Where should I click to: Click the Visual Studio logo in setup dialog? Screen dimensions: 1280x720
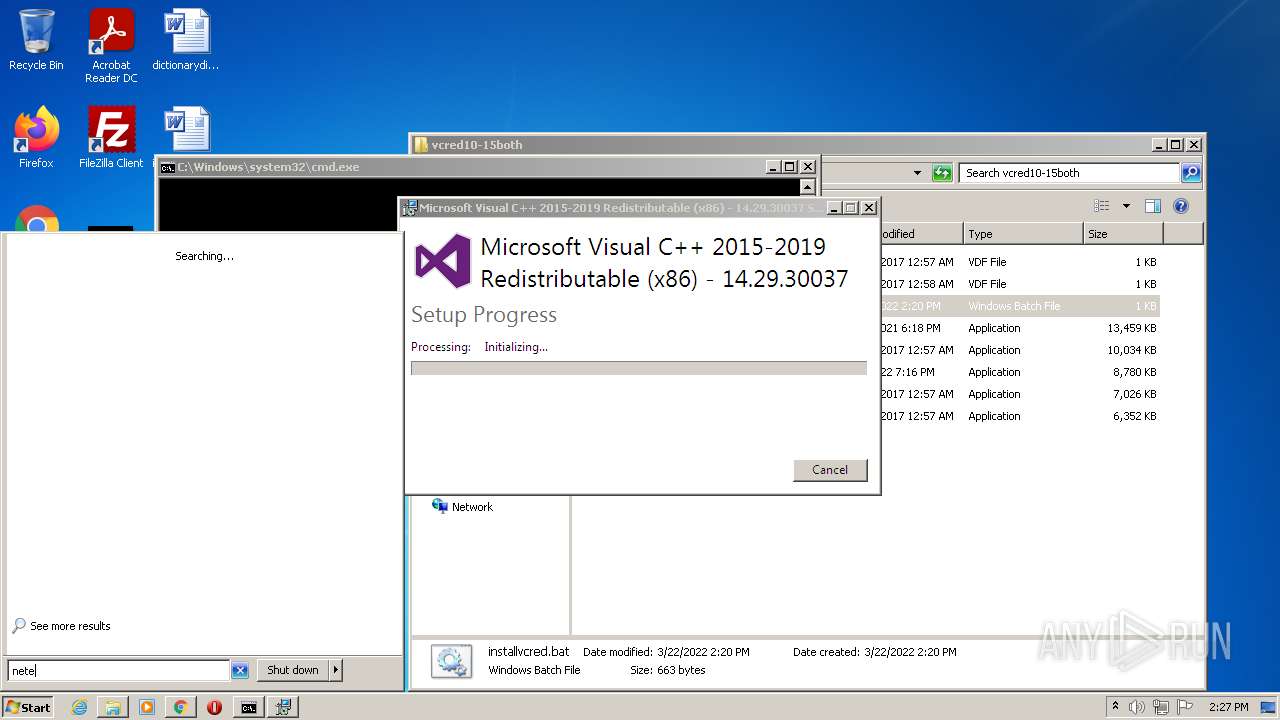coord(442,261)
